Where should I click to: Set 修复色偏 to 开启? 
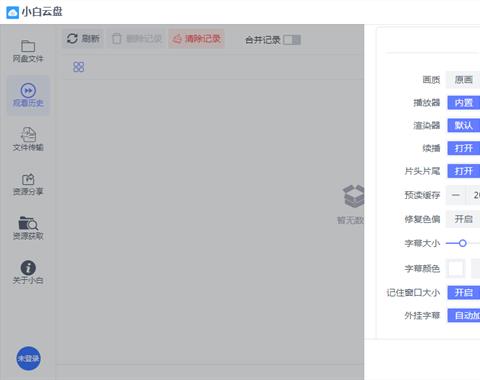click(x=464, y=219)
